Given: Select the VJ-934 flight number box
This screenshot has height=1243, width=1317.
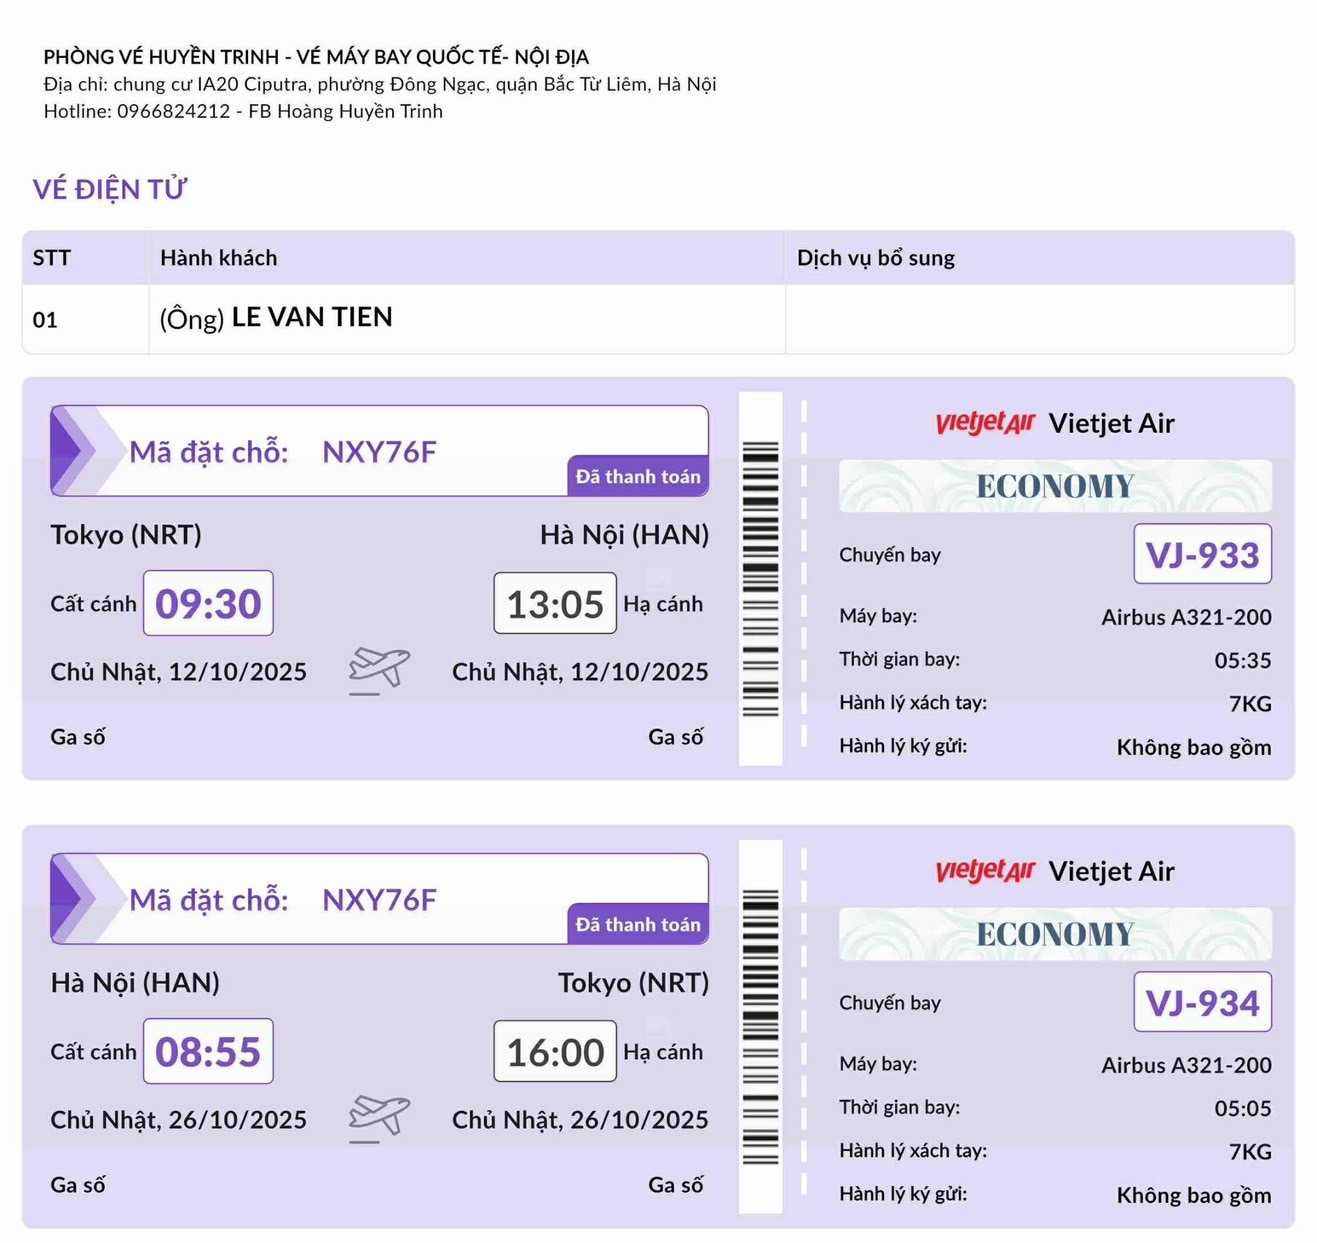Looking at the screenshot, I should coord(1202,1002).
